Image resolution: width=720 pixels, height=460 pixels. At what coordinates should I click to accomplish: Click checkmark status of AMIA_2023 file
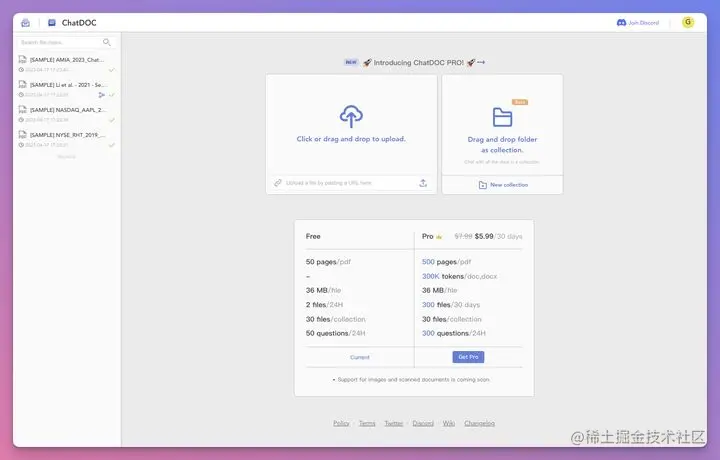point(112,70)
